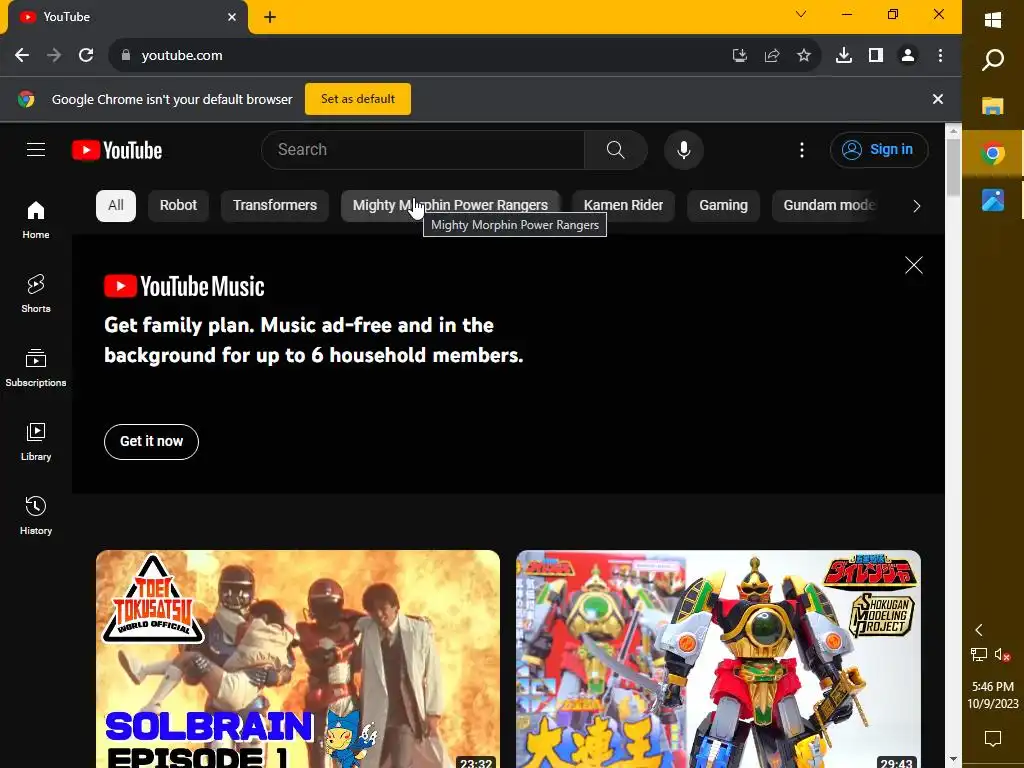
Task: Open Library in sidebar
Action: [x=36, y=442]
